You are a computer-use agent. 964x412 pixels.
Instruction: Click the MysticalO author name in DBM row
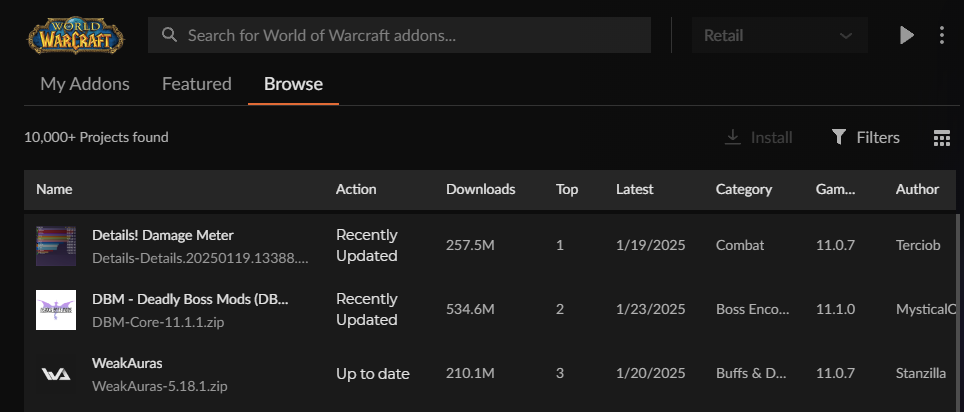pos(926,309)
